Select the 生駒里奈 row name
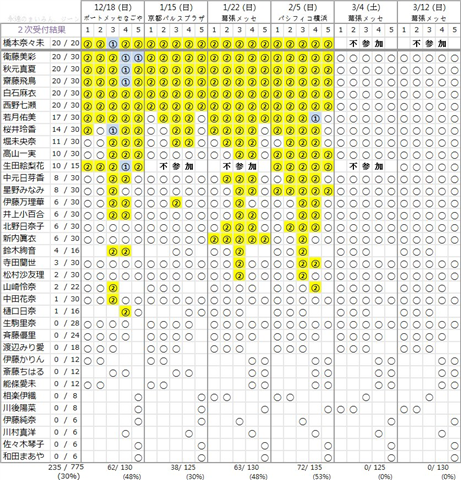This screenshot has height=480, width=461. tap(19, 323)
